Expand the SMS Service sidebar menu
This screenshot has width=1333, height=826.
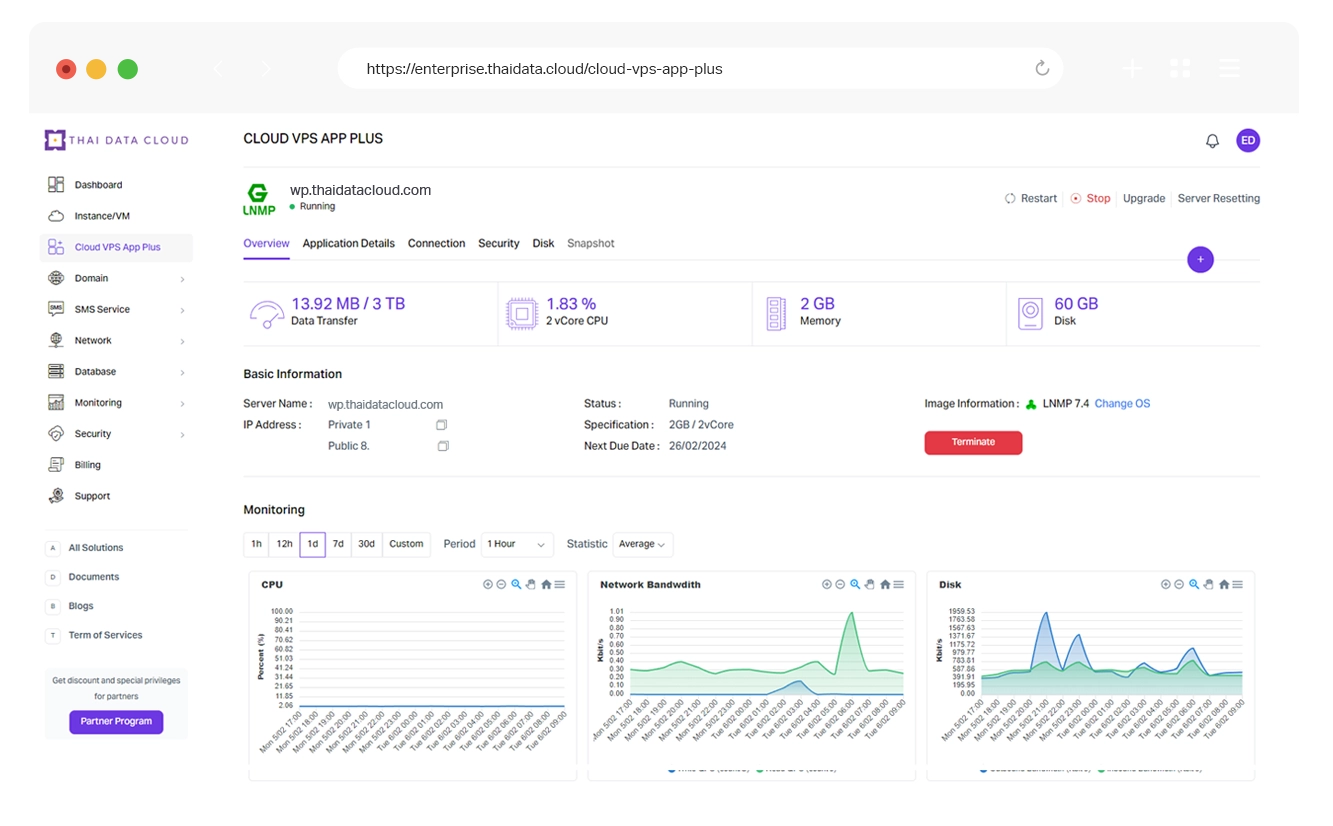[116, 309]
